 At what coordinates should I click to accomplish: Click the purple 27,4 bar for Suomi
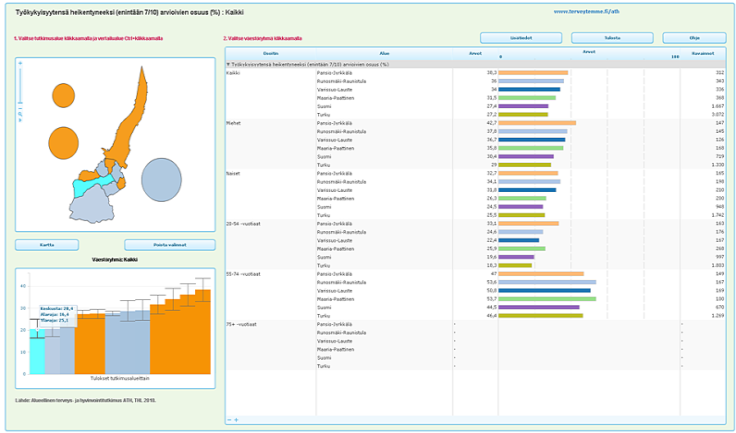coord(523,106)
